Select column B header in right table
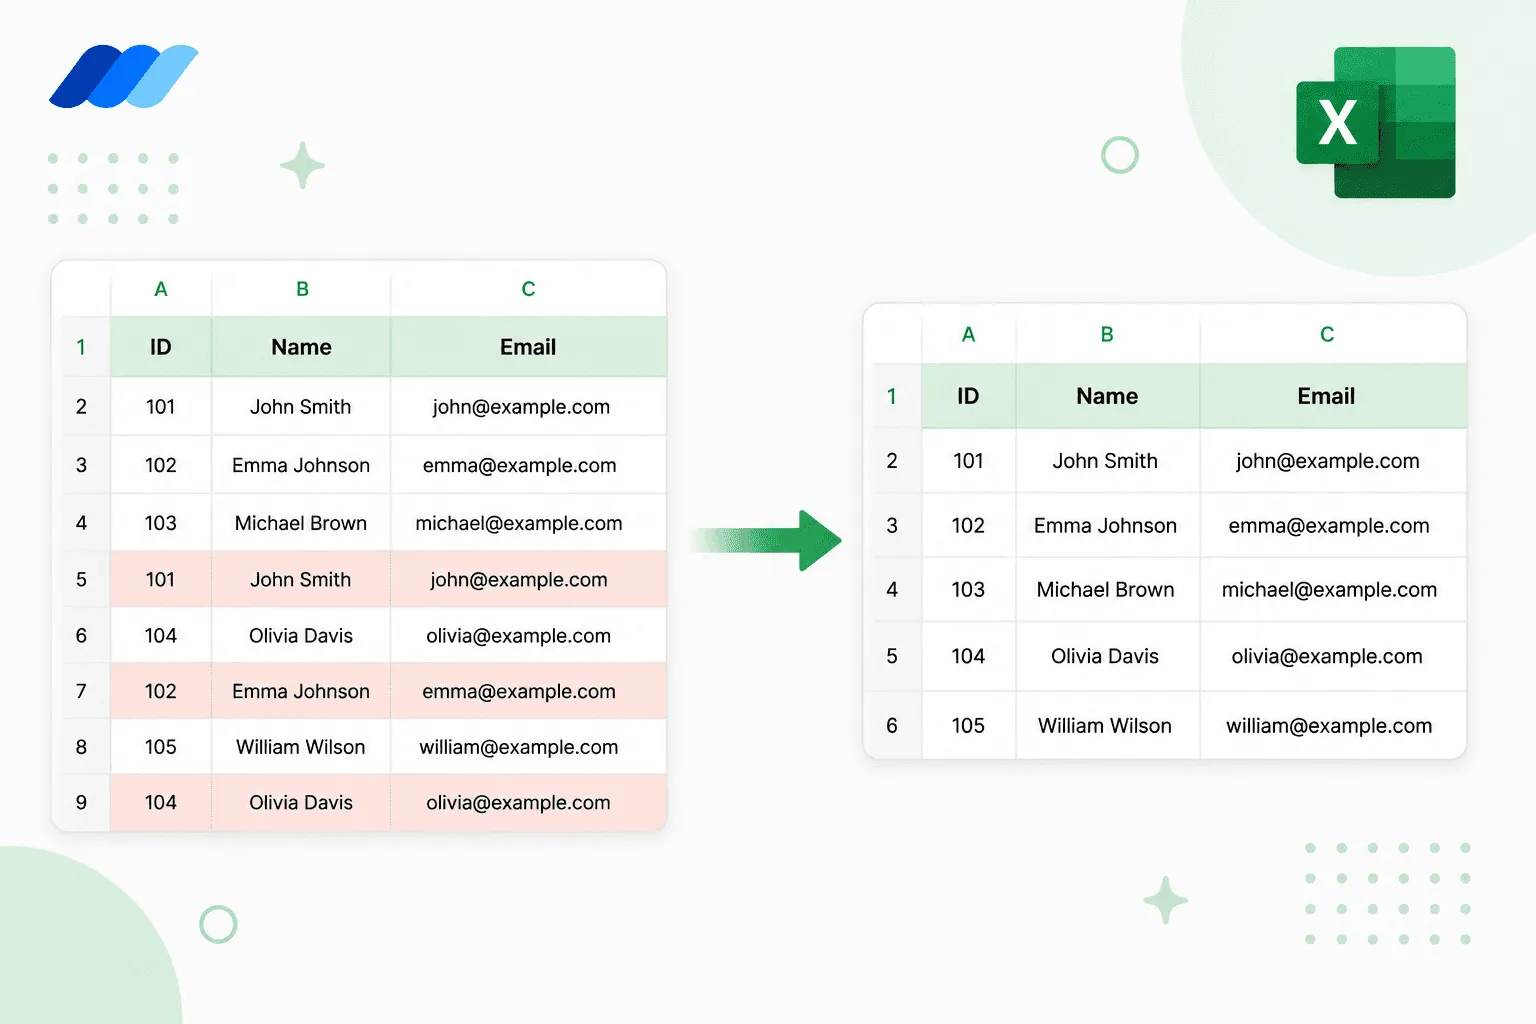Image resolution: width=1536 pixels, height=1024 pixels. [x=1107, y=335]
